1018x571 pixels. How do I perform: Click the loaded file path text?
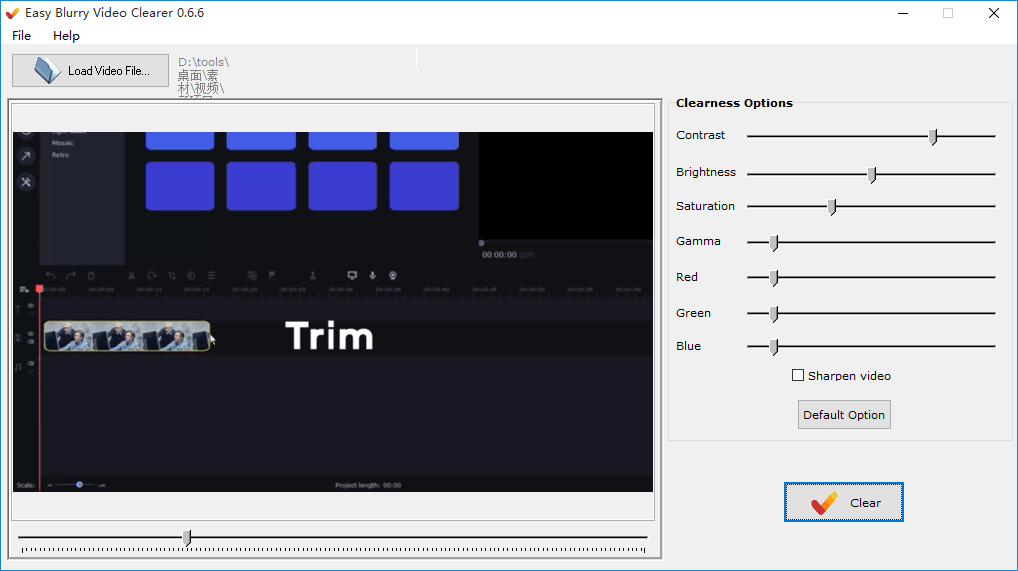(x=204, y=77)
